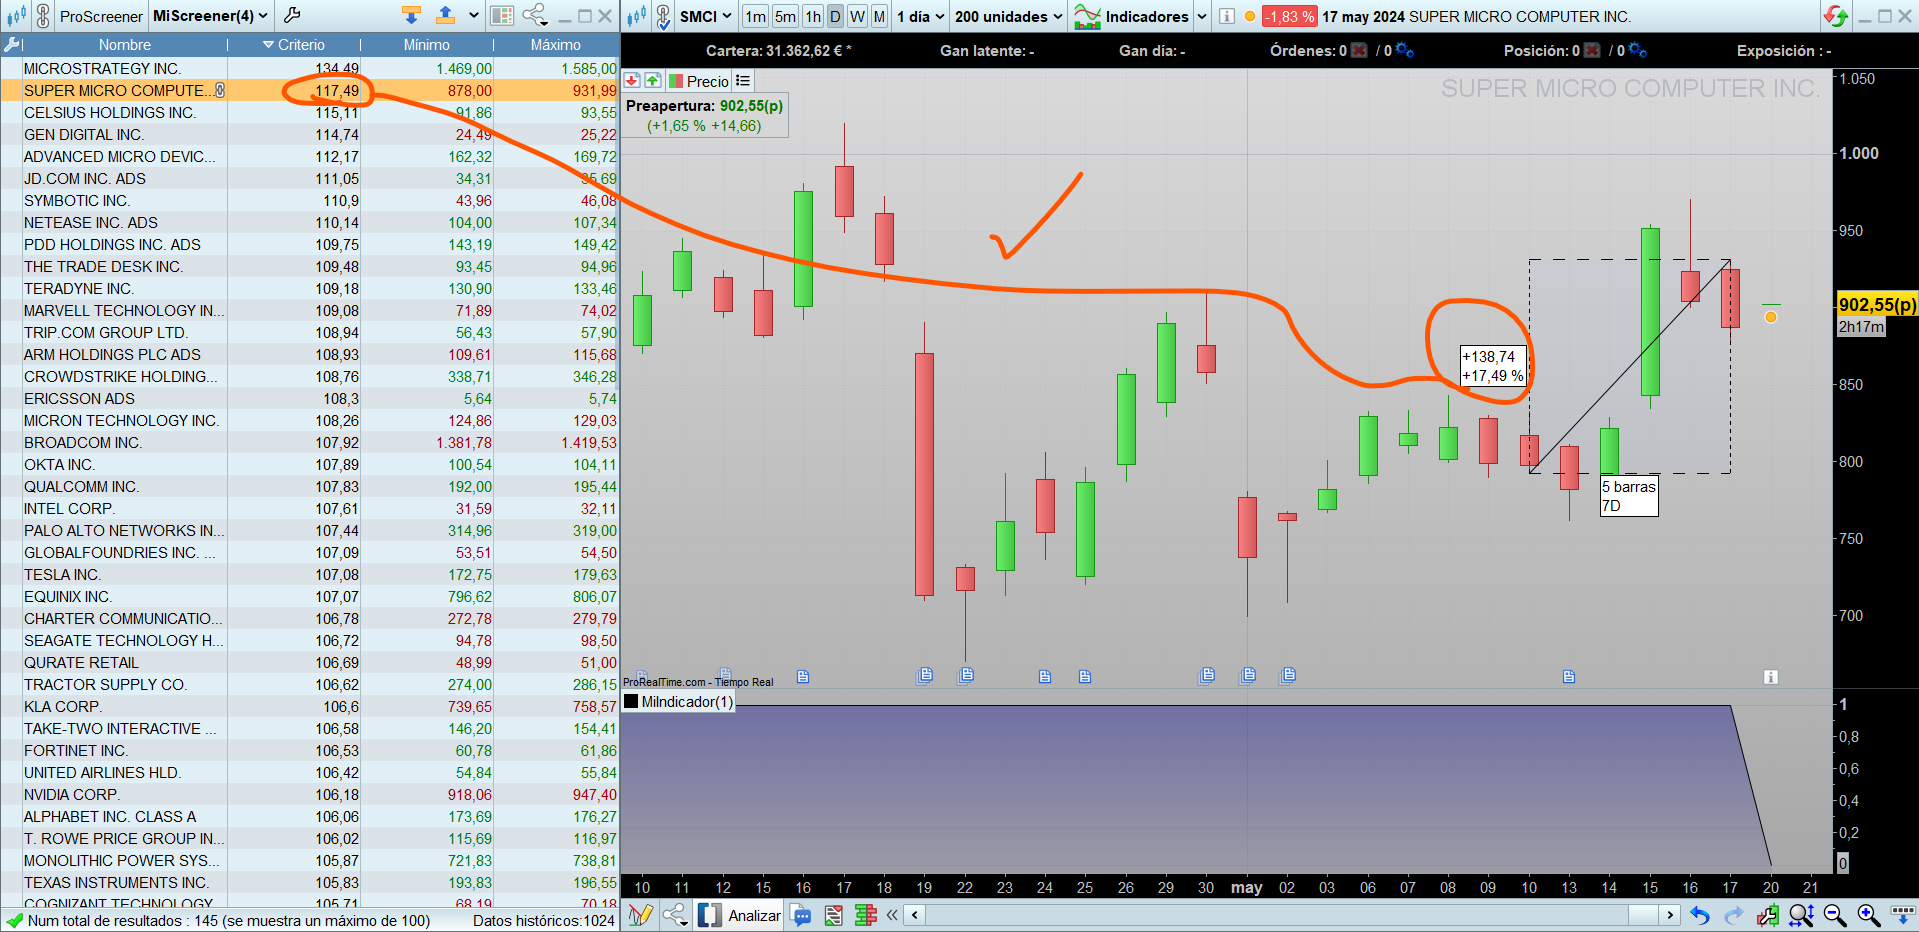Screen dimensions: 1919x932
Task: Open the MiScreener(4) screener dropdown
Action: (x=210, y=16)
